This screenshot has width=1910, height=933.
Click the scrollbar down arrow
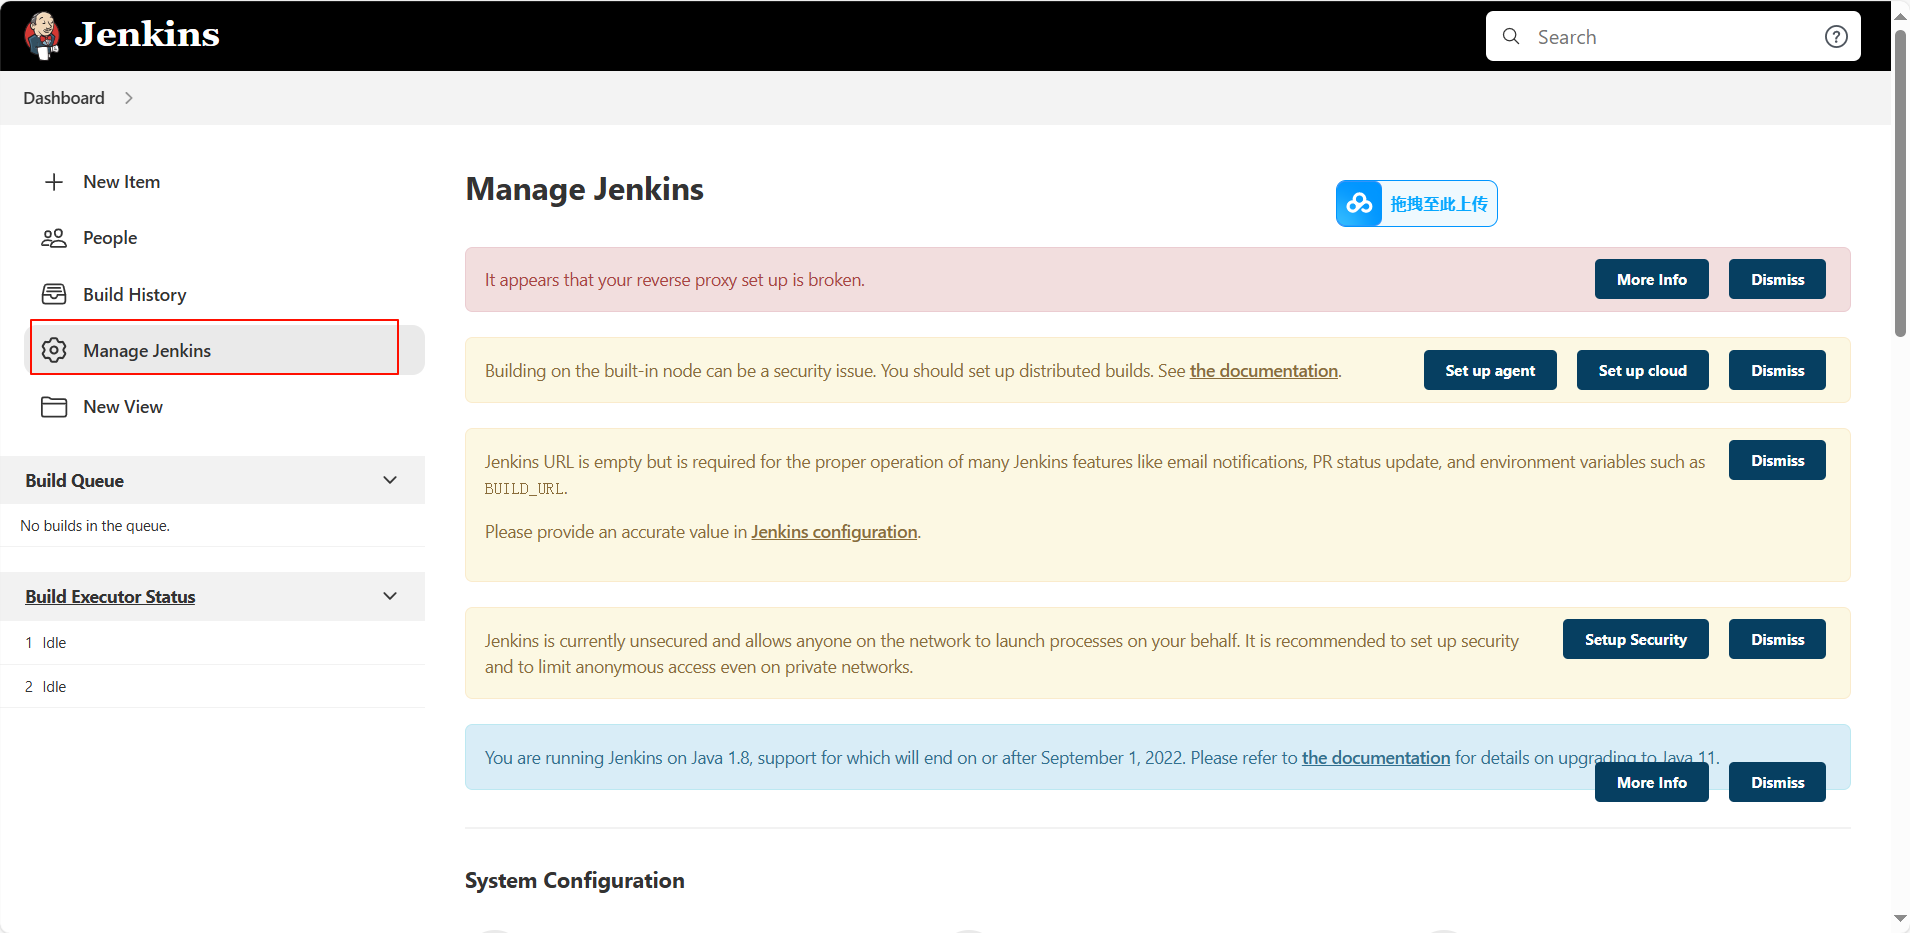click(1900, 918)
